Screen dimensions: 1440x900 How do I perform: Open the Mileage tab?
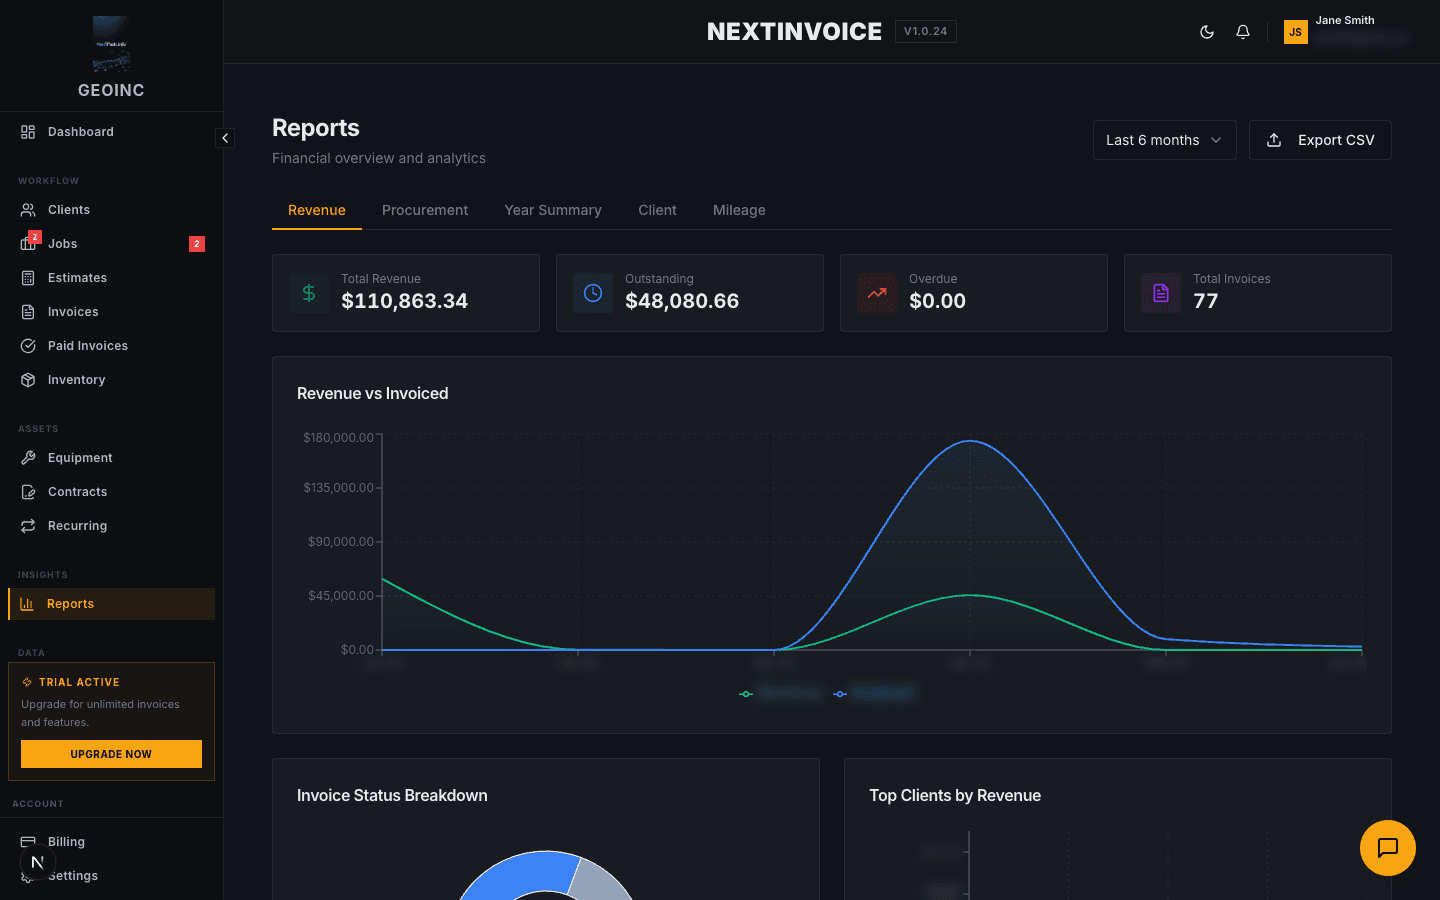point(739,210)
